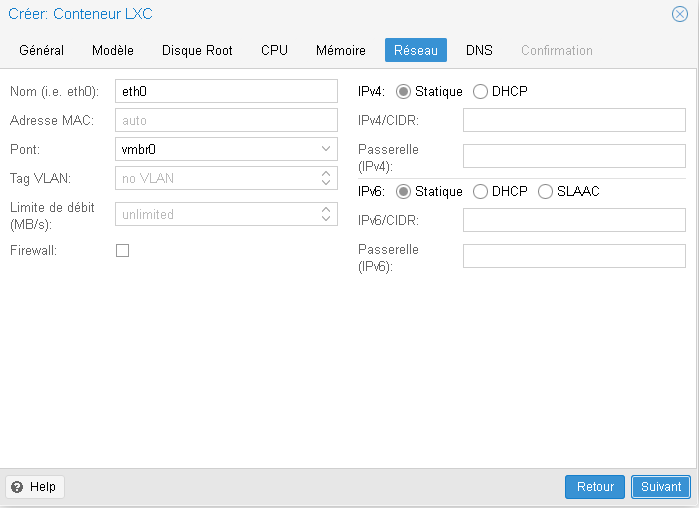
Task: Select IPv6 DHCP radio button
Action: click(x=480, y=192)
